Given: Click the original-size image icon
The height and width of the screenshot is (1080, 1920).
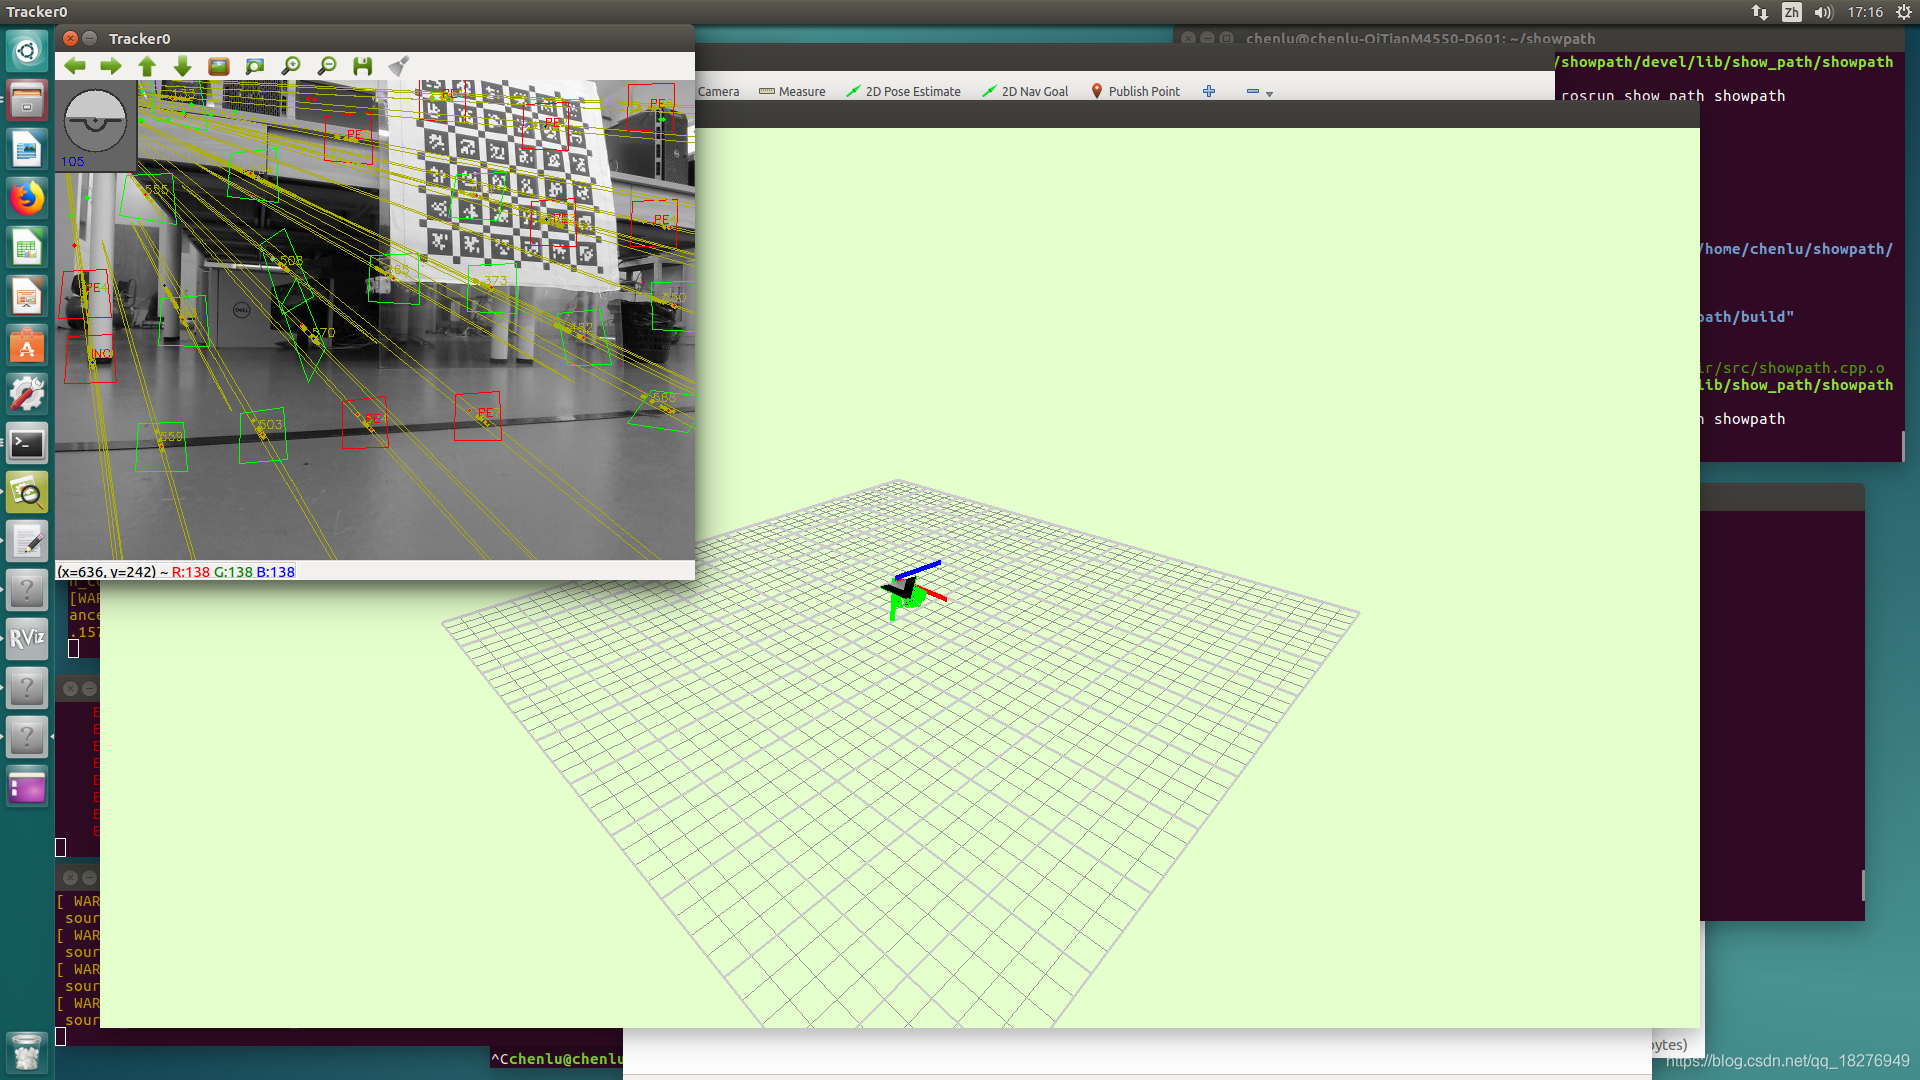Looking at the screenshot, I should click(x=219, y=66).
